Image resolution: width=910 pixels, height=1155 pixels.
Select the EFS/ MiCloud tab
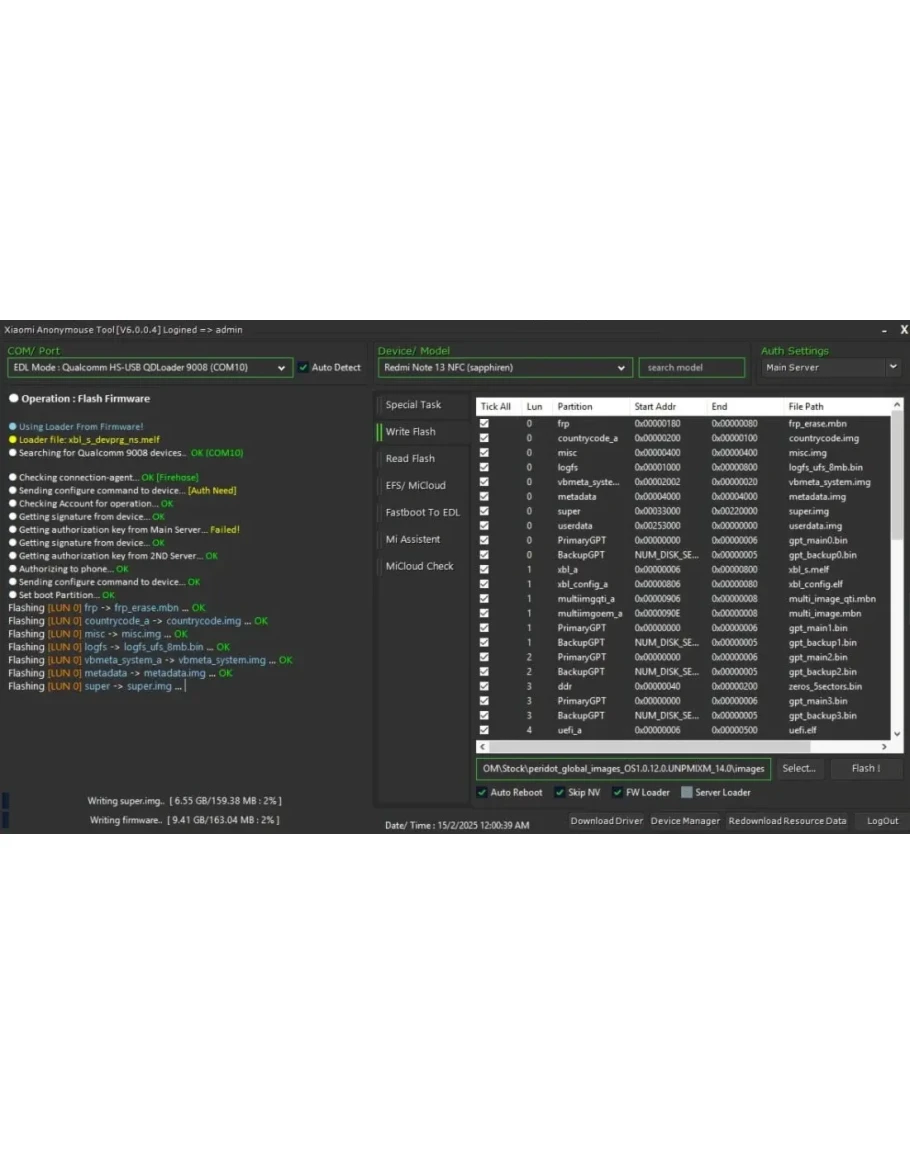point(415,486)
